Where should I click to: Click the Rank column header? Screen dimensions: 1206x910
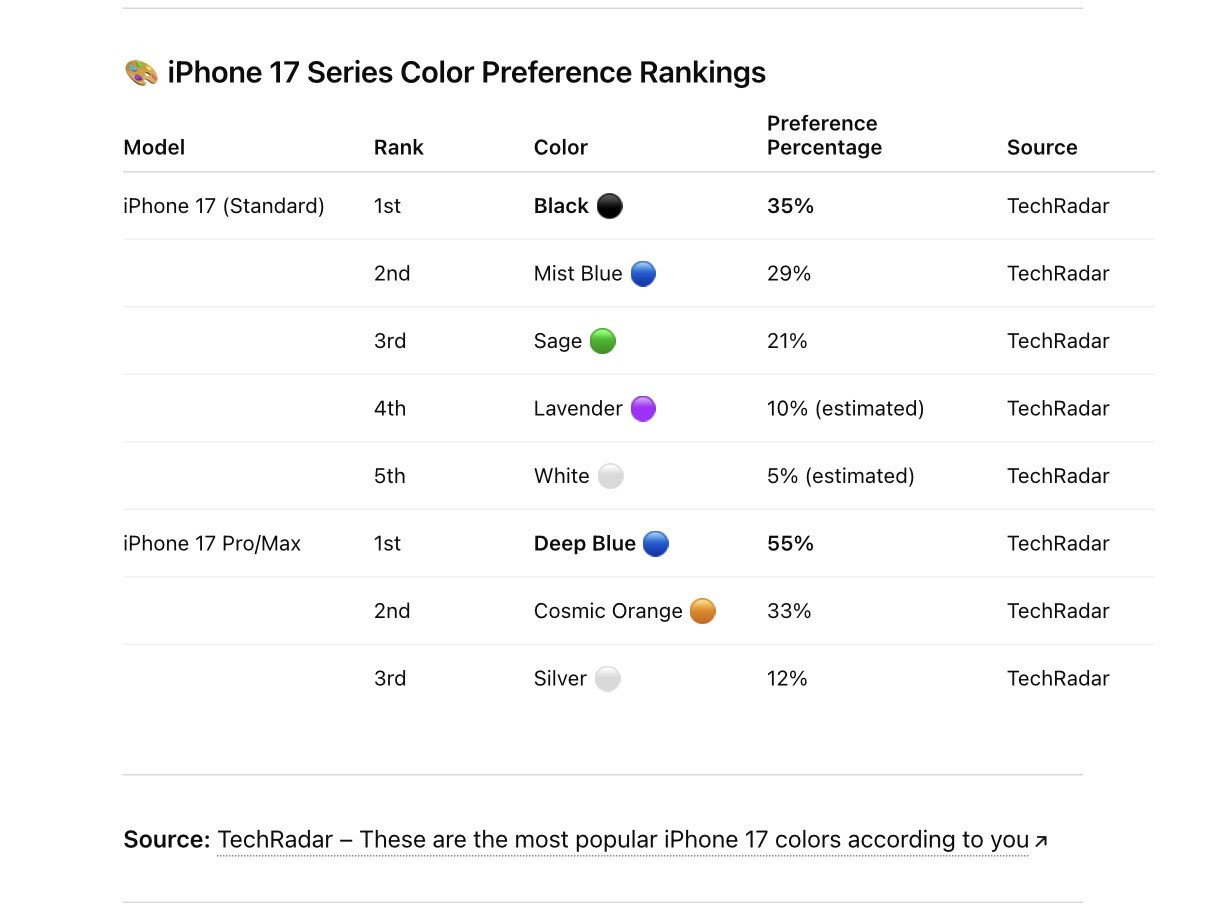point(399,148)
